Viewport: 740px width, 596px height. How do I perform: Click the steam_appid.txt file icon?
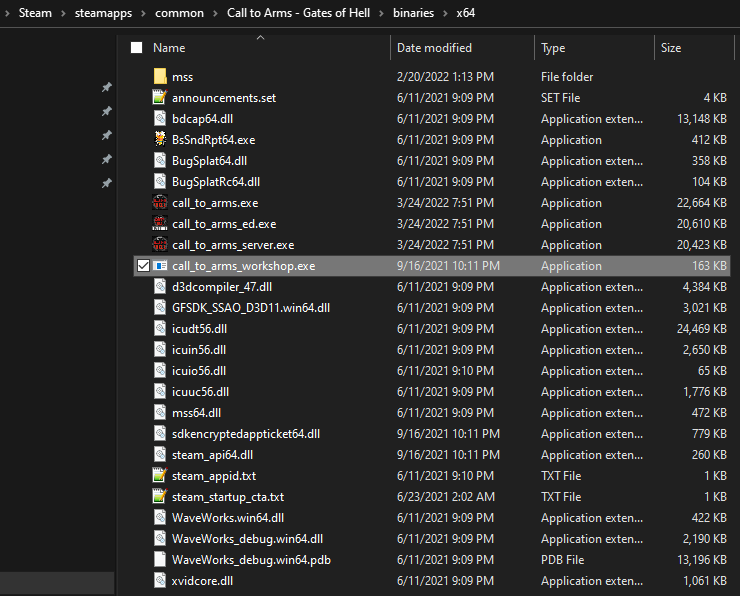click(x=160, y=475)
